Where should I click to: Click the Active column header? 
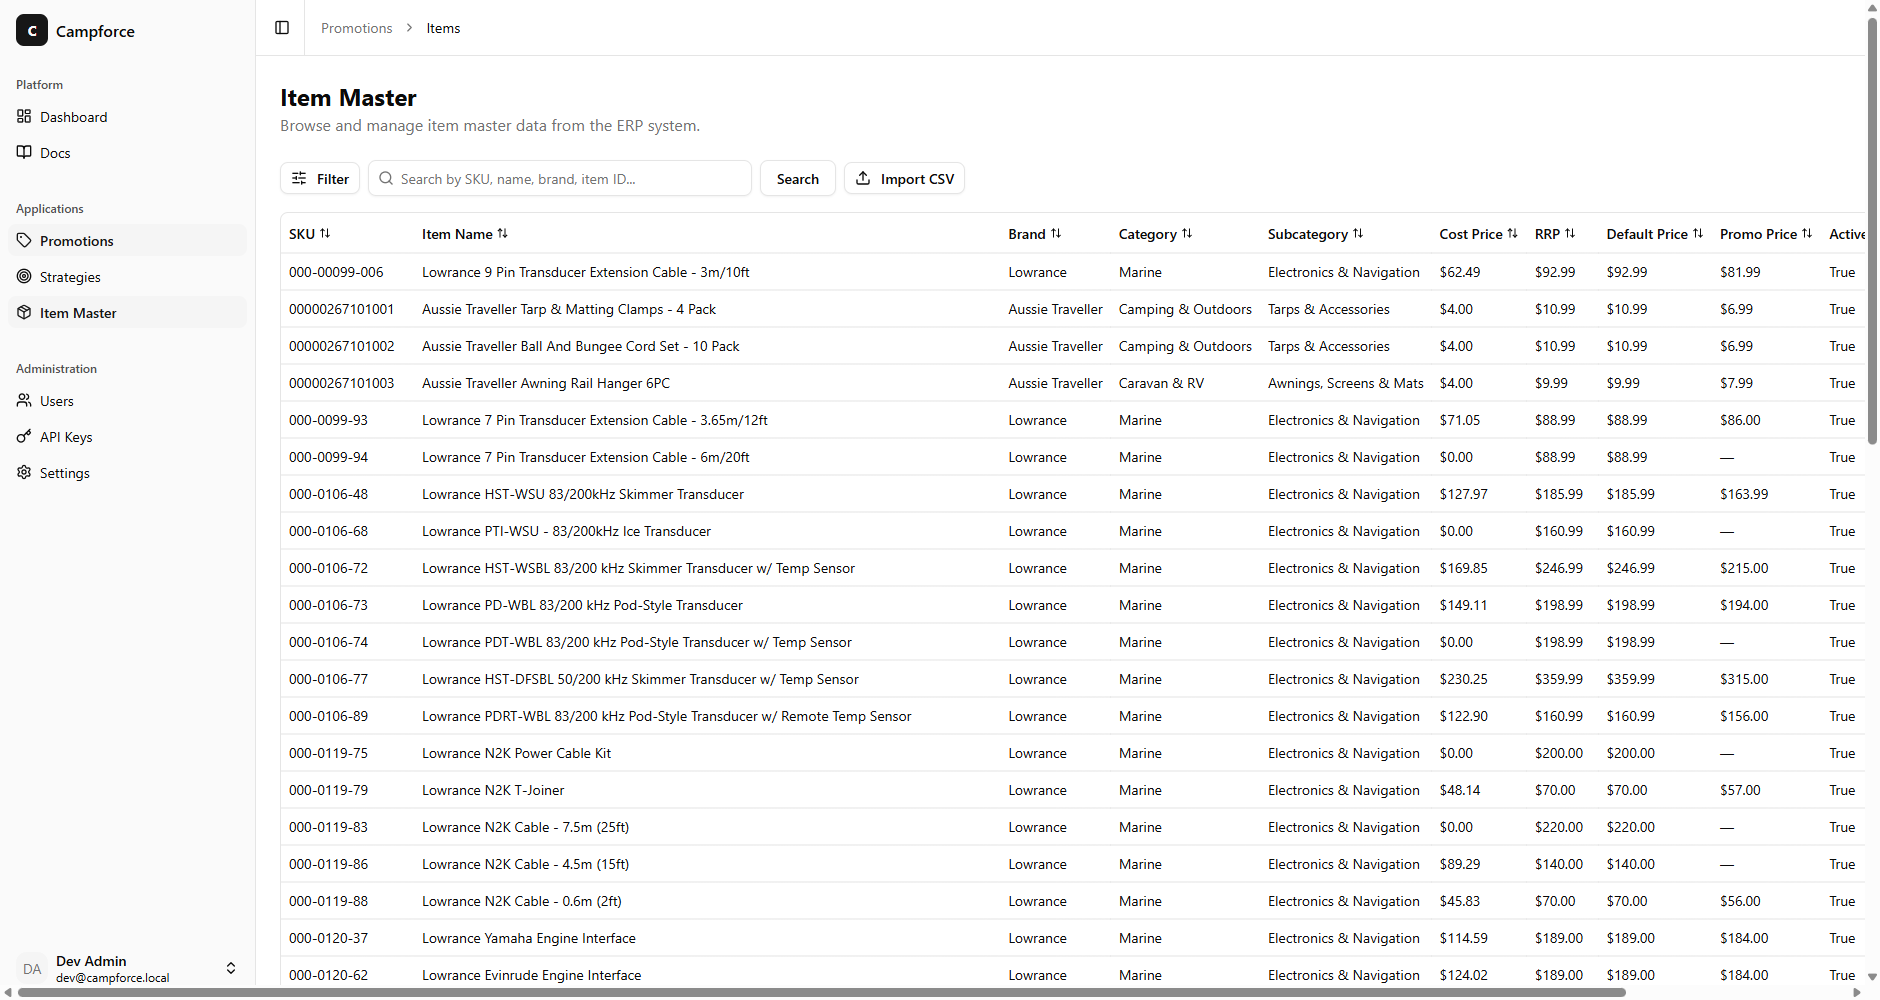click(x=1846, y=234)
